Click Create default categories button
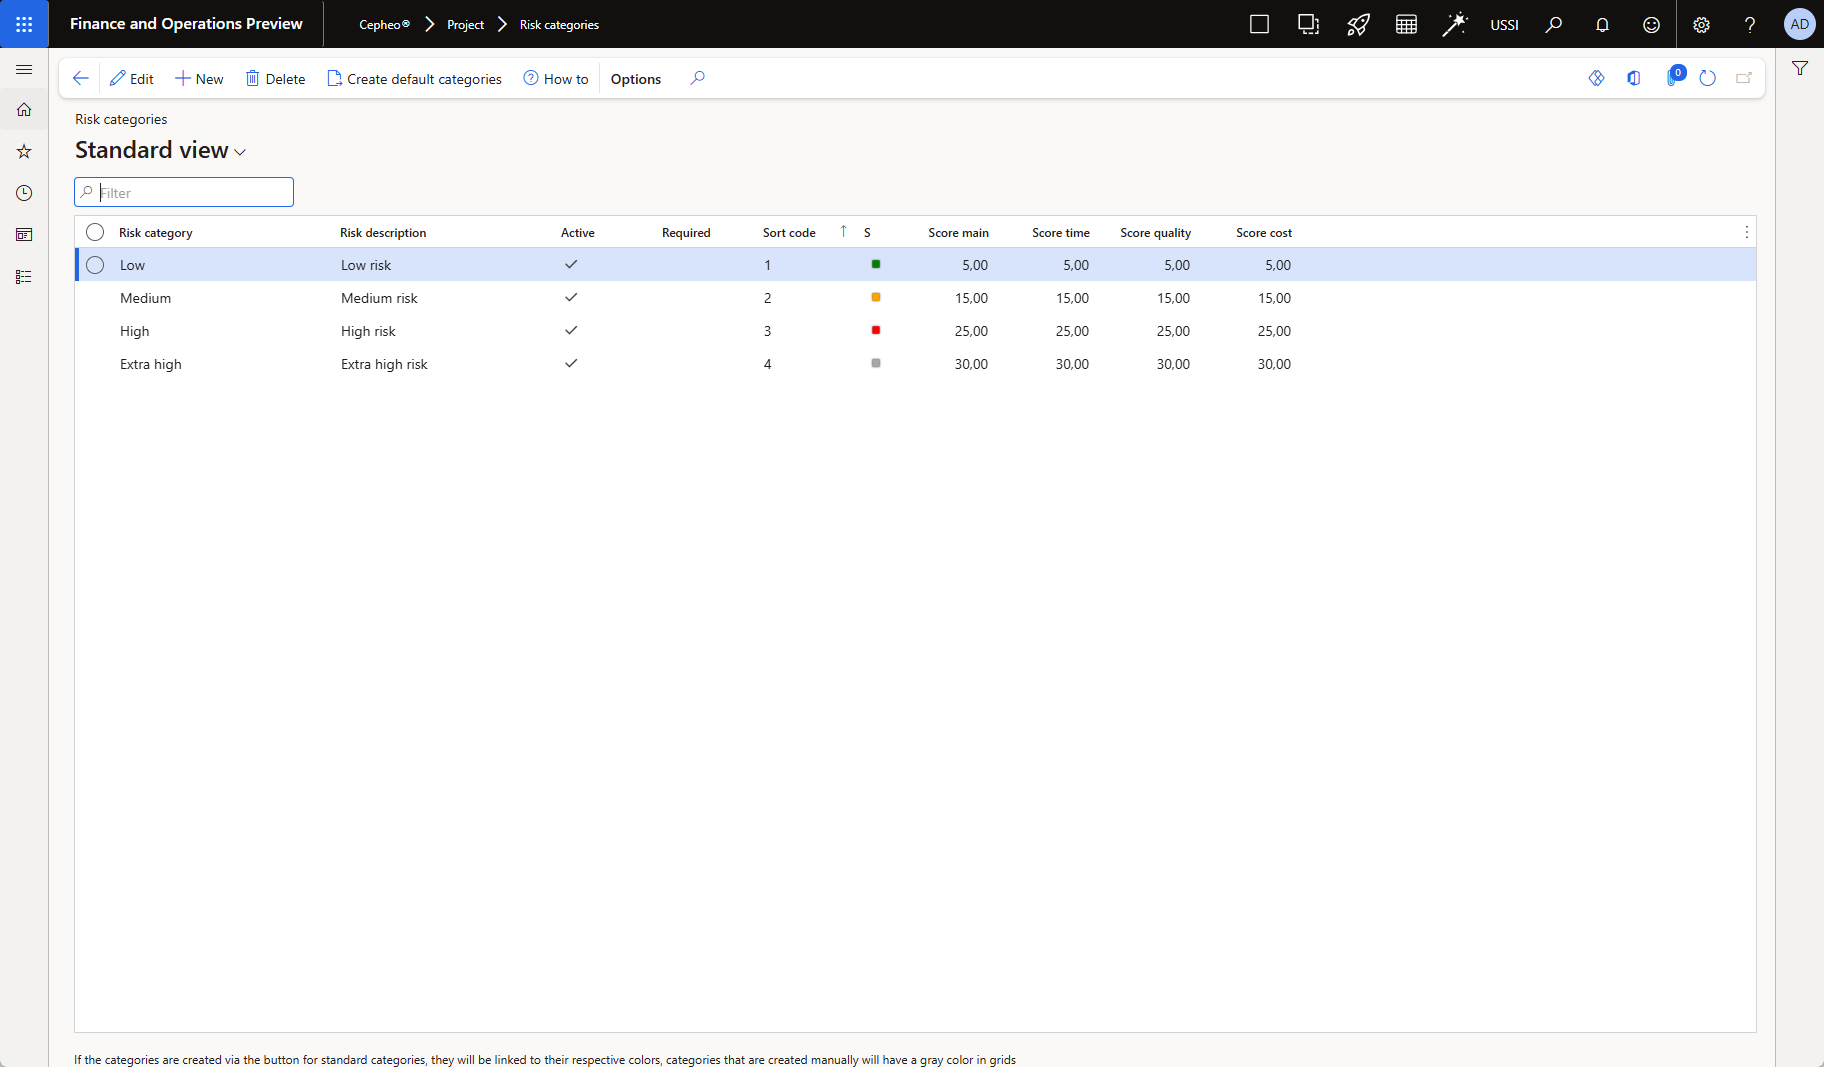Image resolution: width=1824 pixels, height=1067 pixels. tap(414, 79)
